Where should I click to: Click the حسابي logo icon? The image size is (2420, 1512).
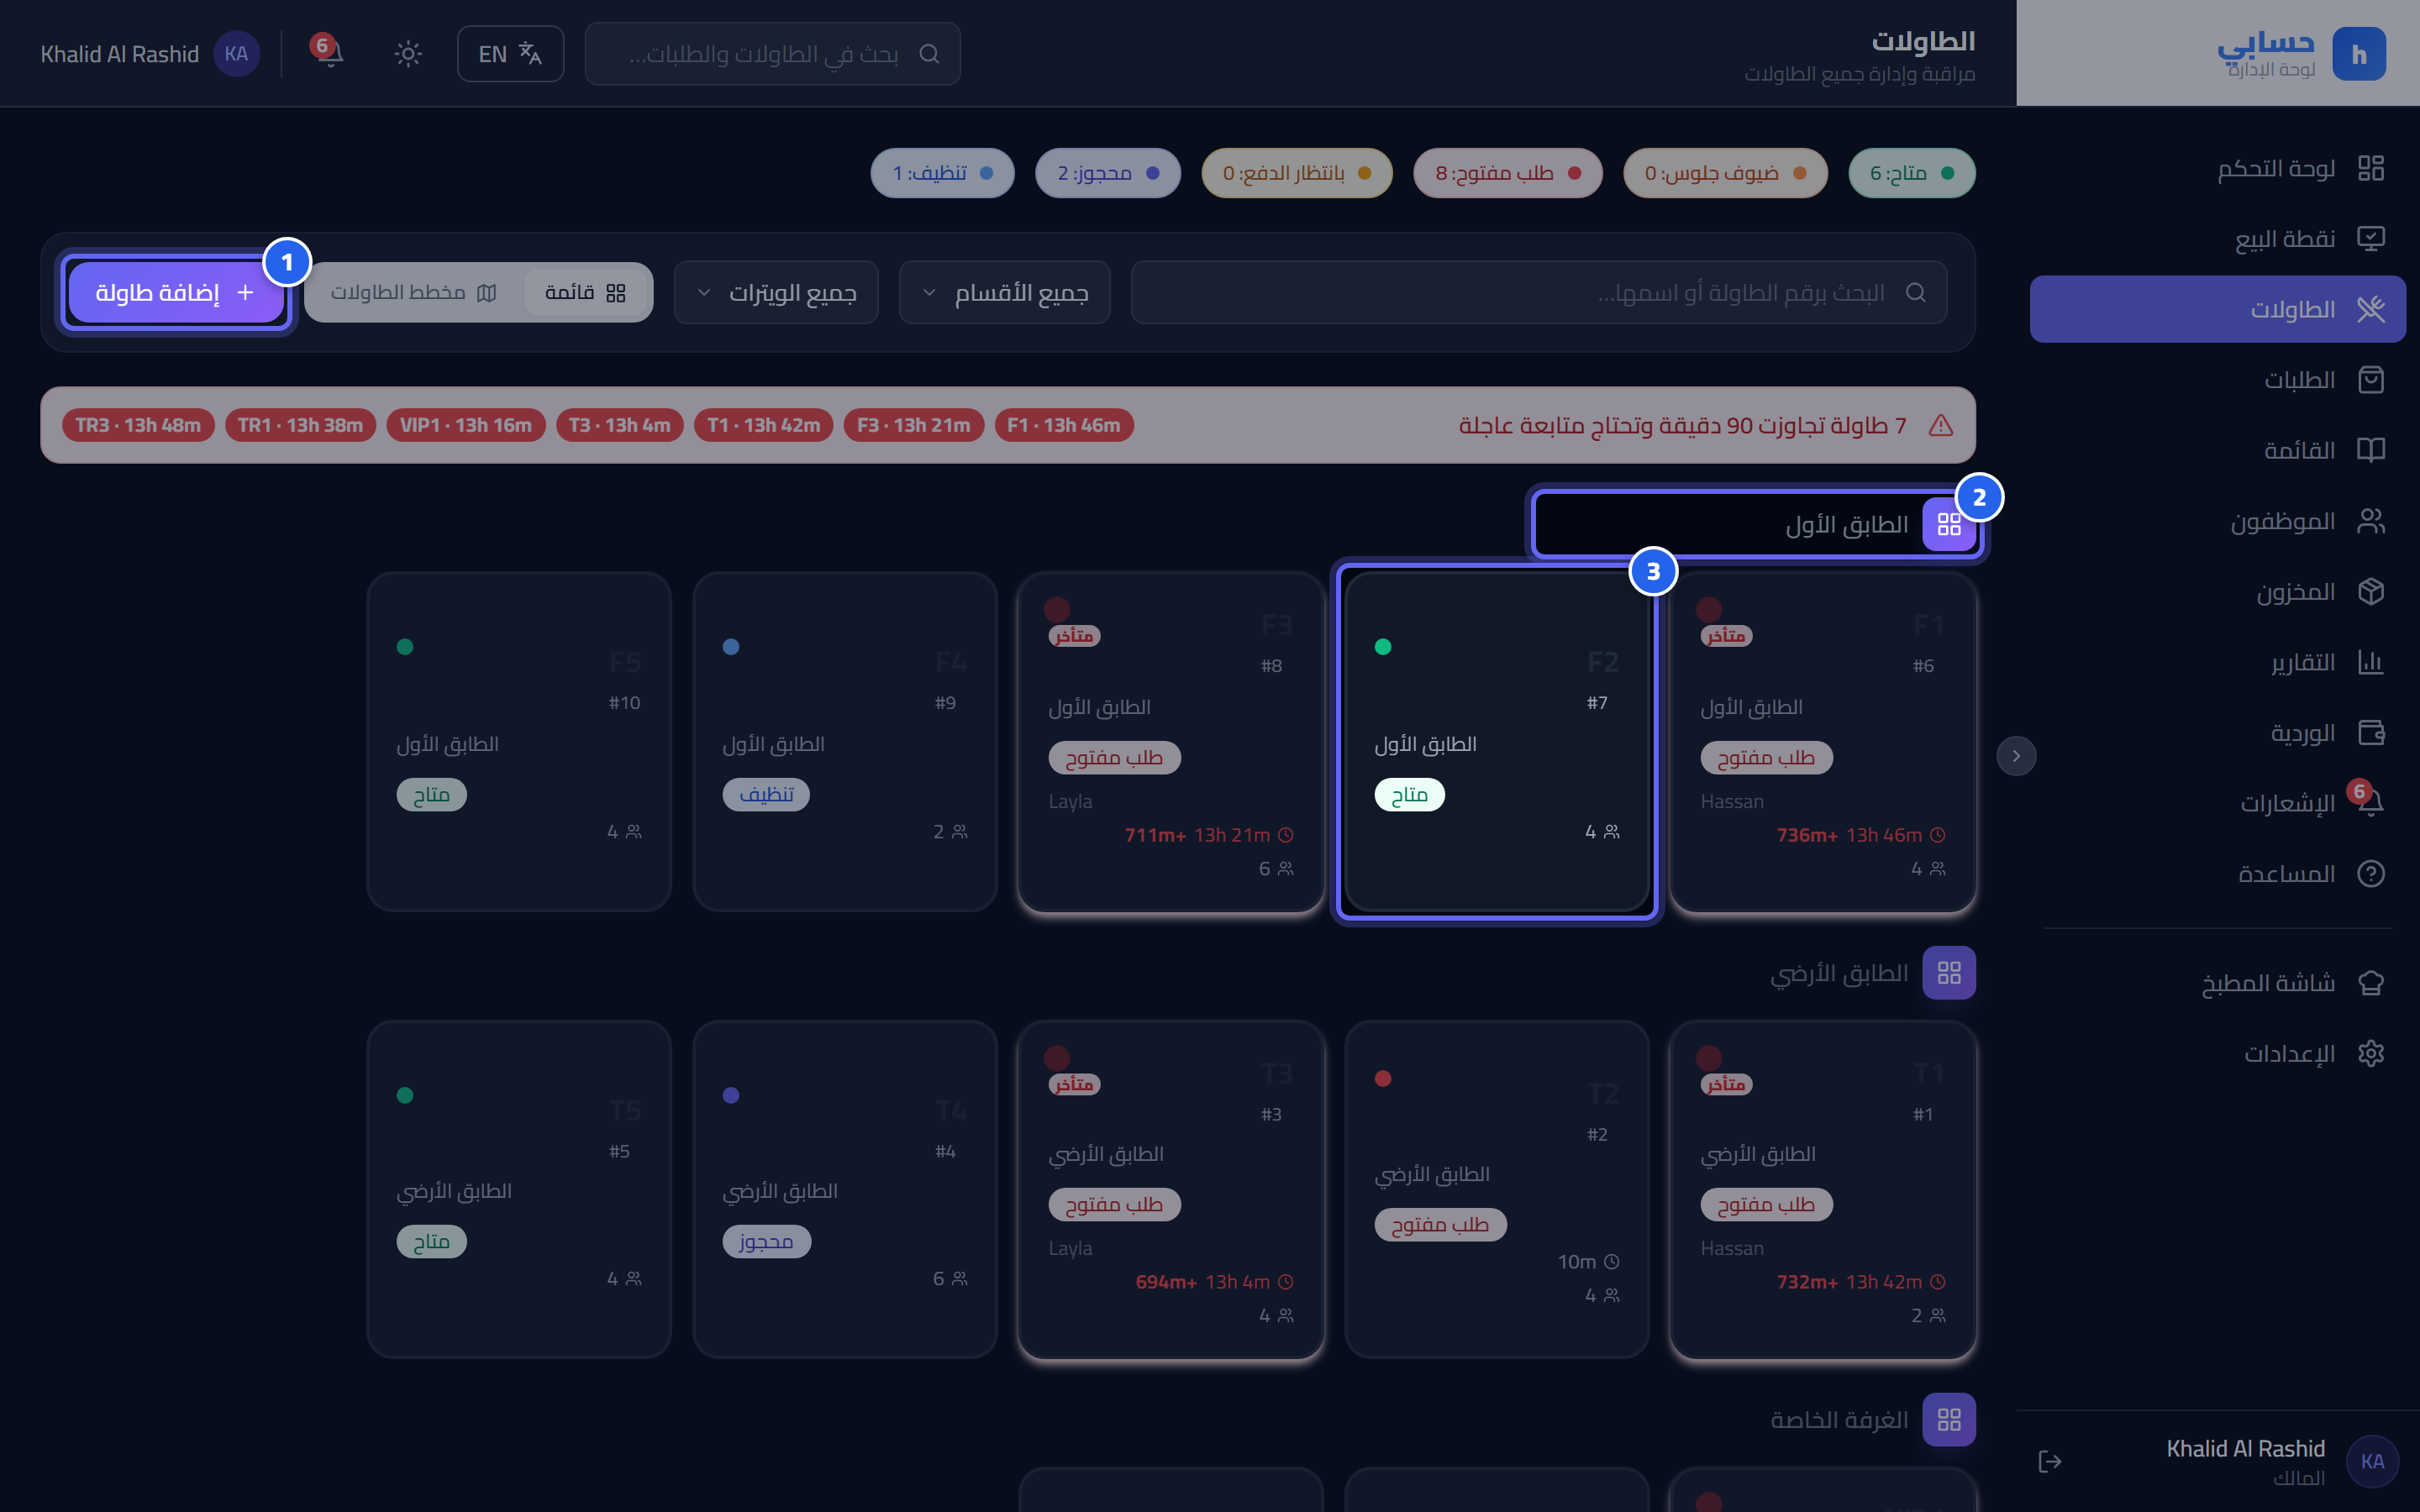[x=2358, y=54]
